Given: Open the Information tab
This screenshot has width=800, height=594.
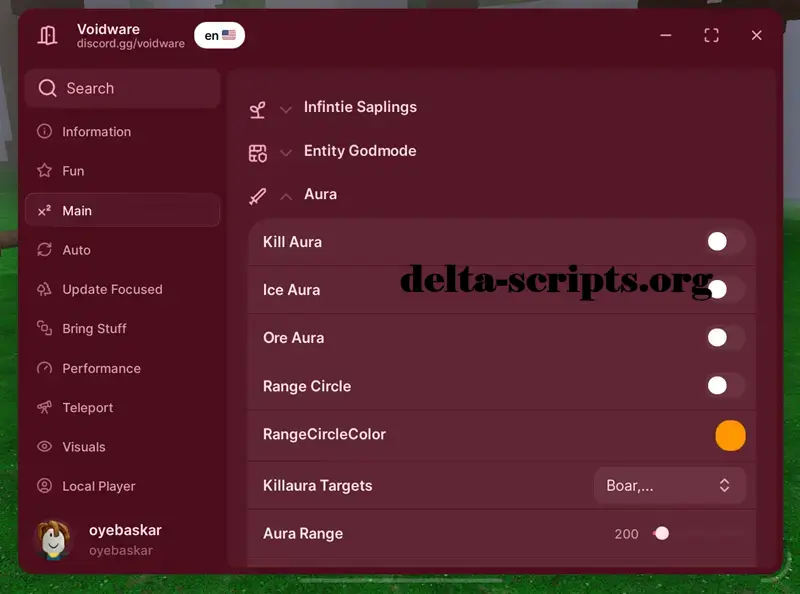Looking at the screenshot, I should [122, 132].
